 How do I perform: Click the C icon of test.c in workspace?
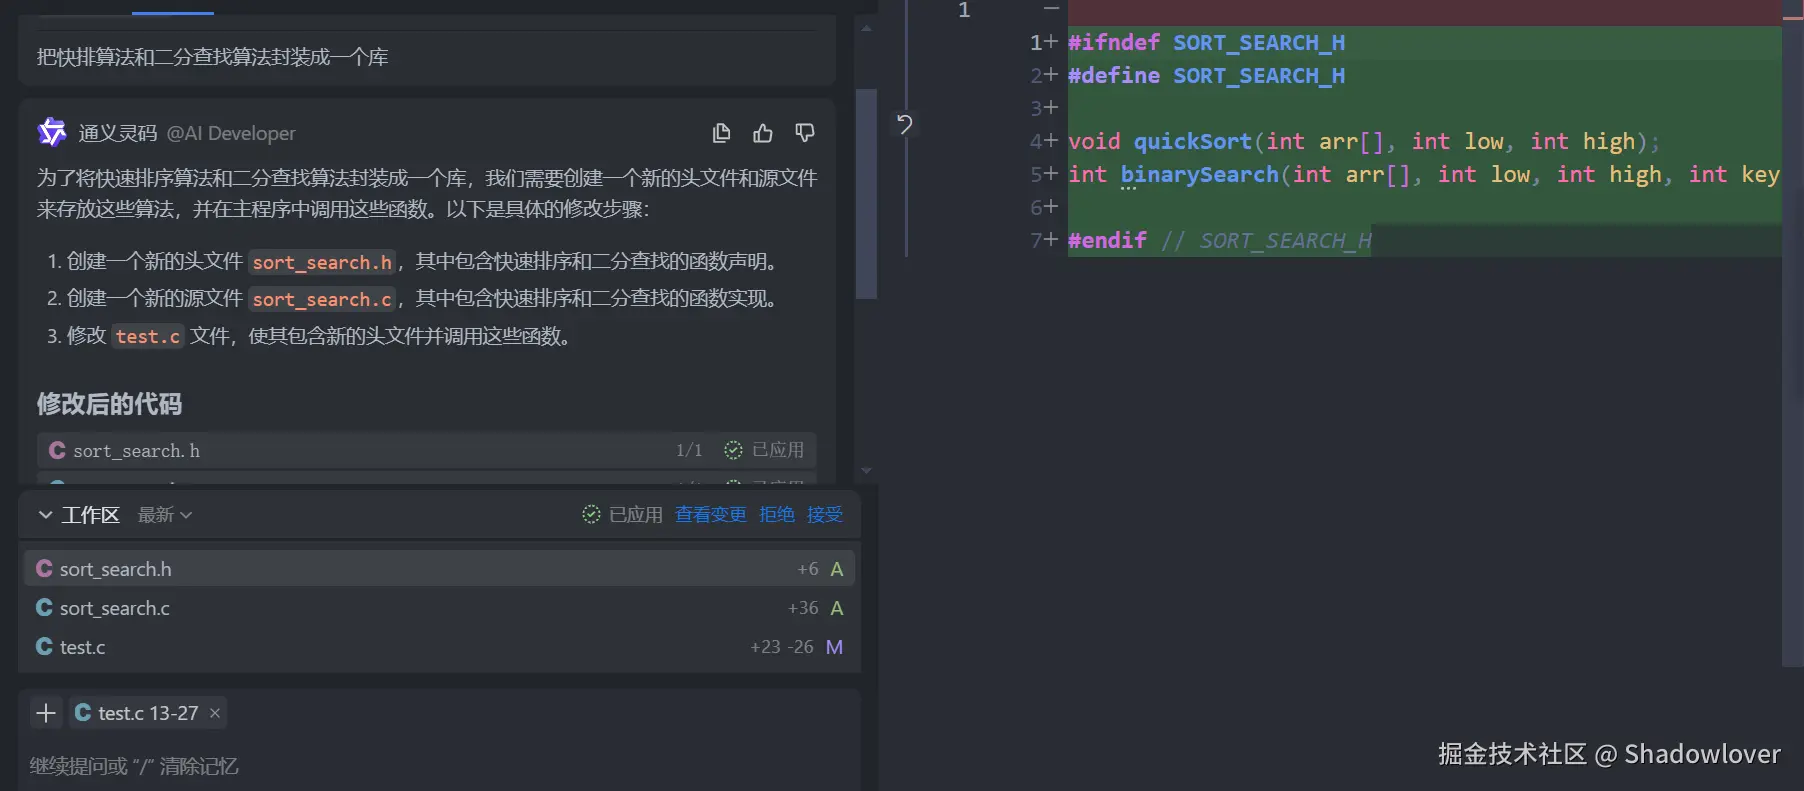[44, 646]
